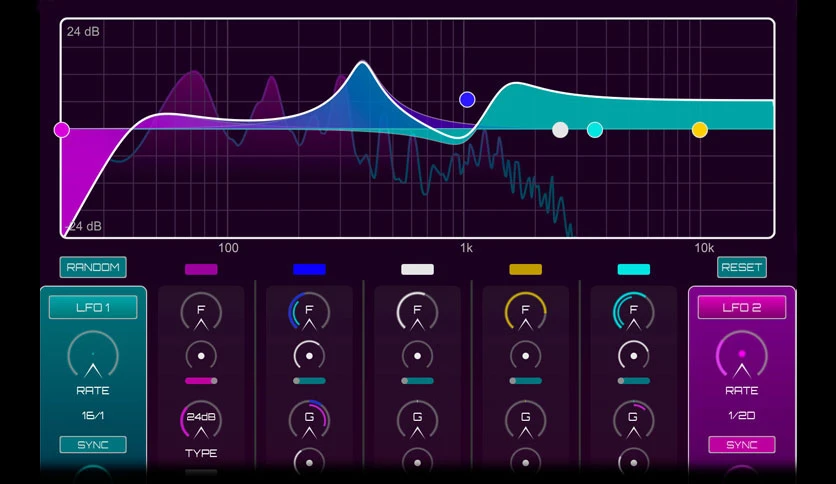Click the 1/20 rate value
This screenshot has width=836, height=484.
coord(742,415)
